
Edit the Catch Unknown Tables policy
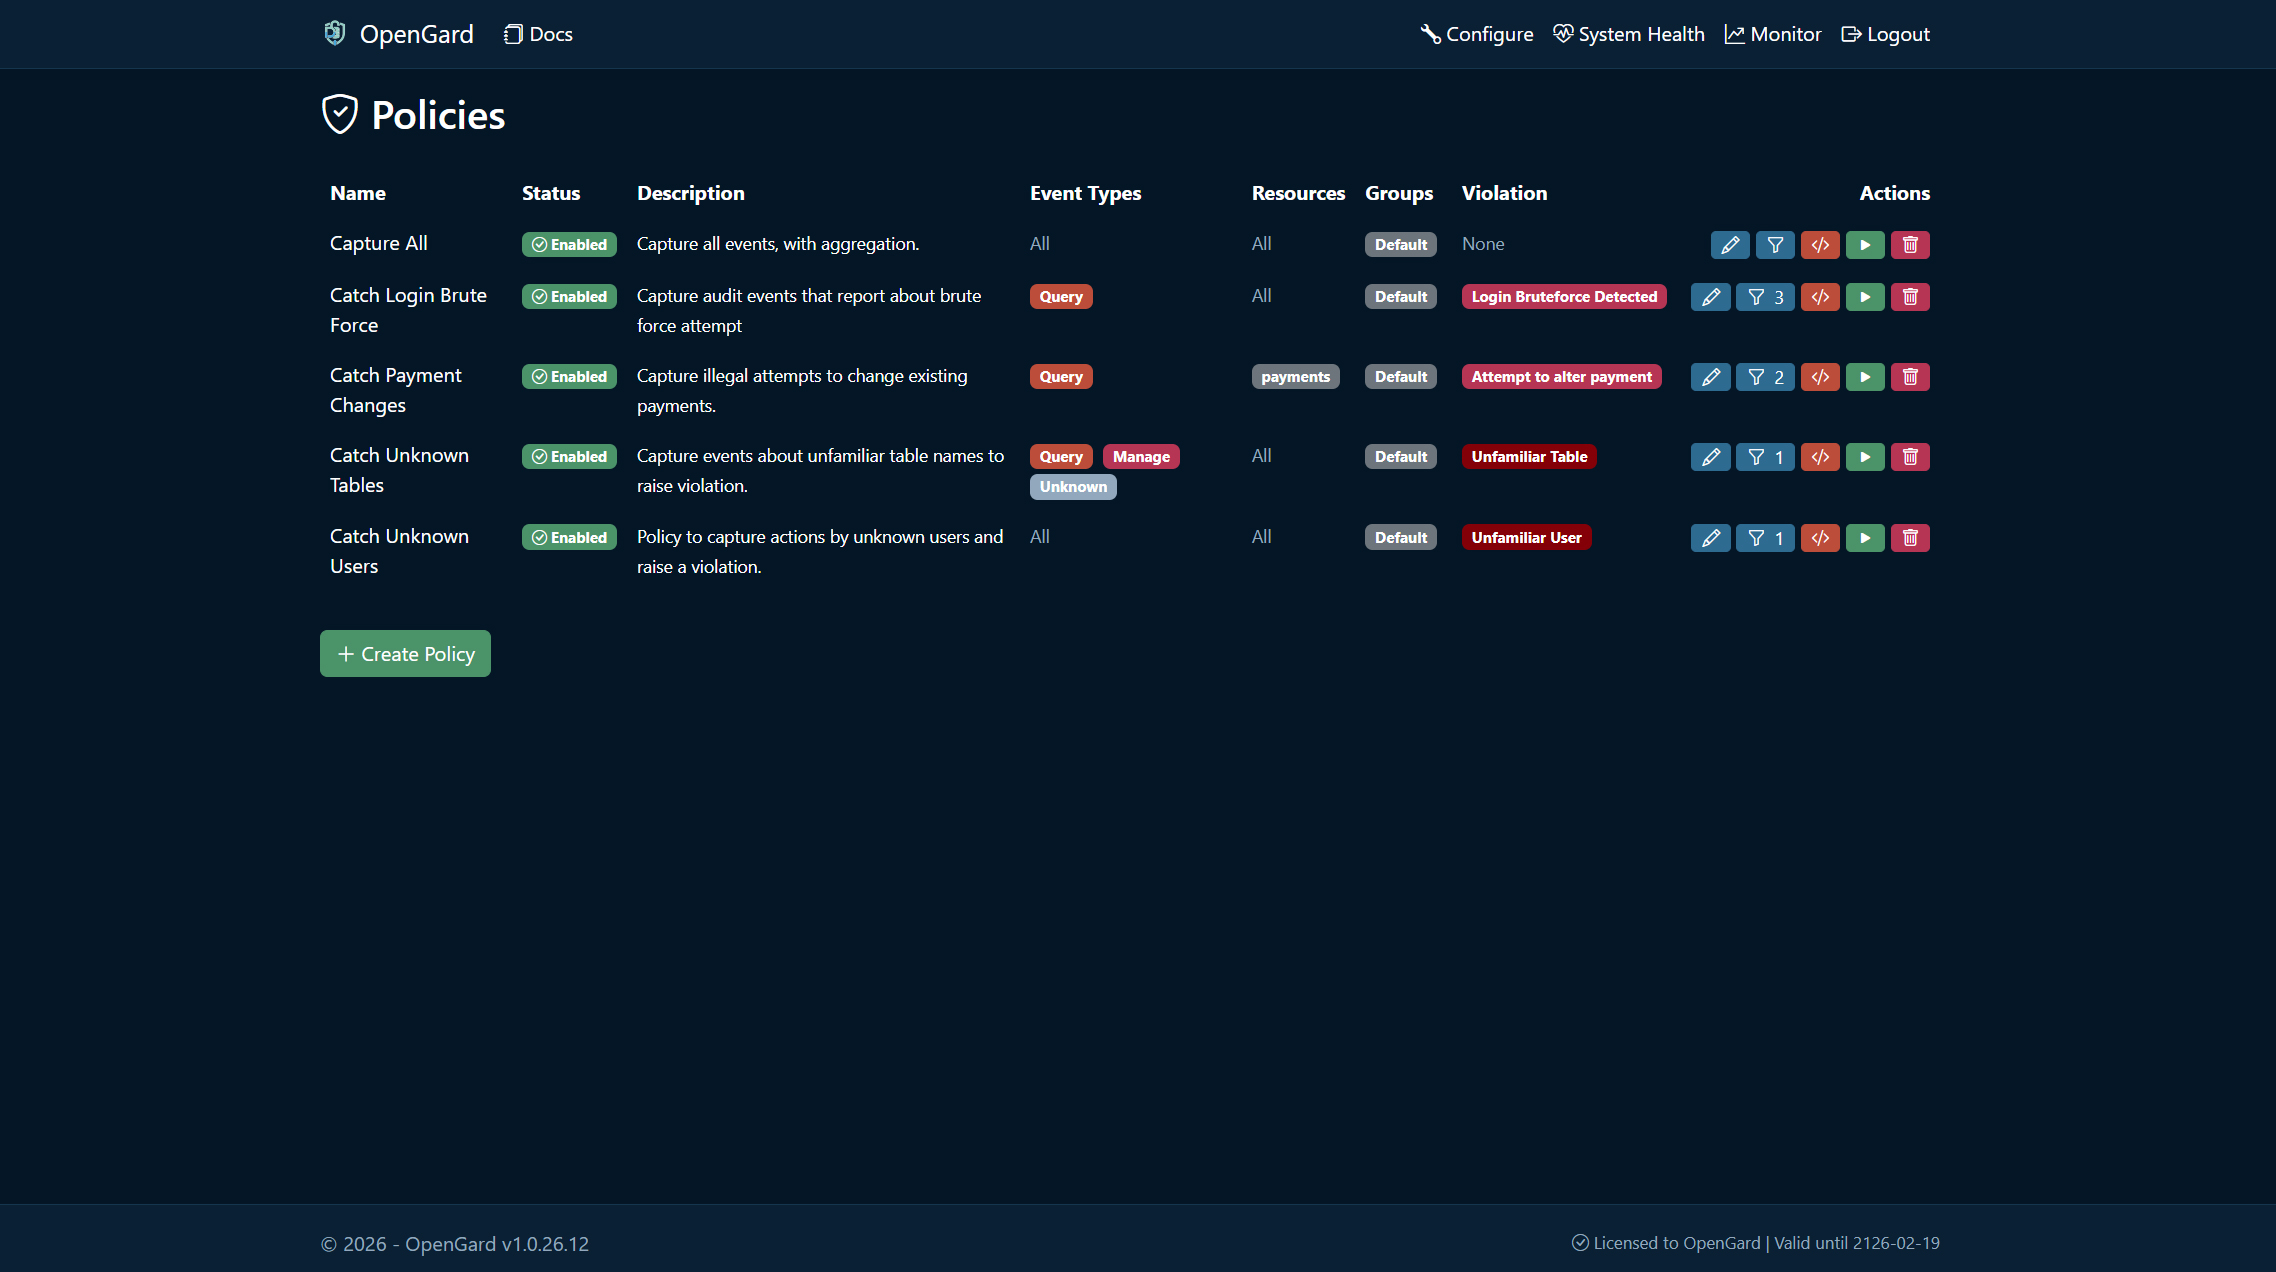pos(1710,456)
